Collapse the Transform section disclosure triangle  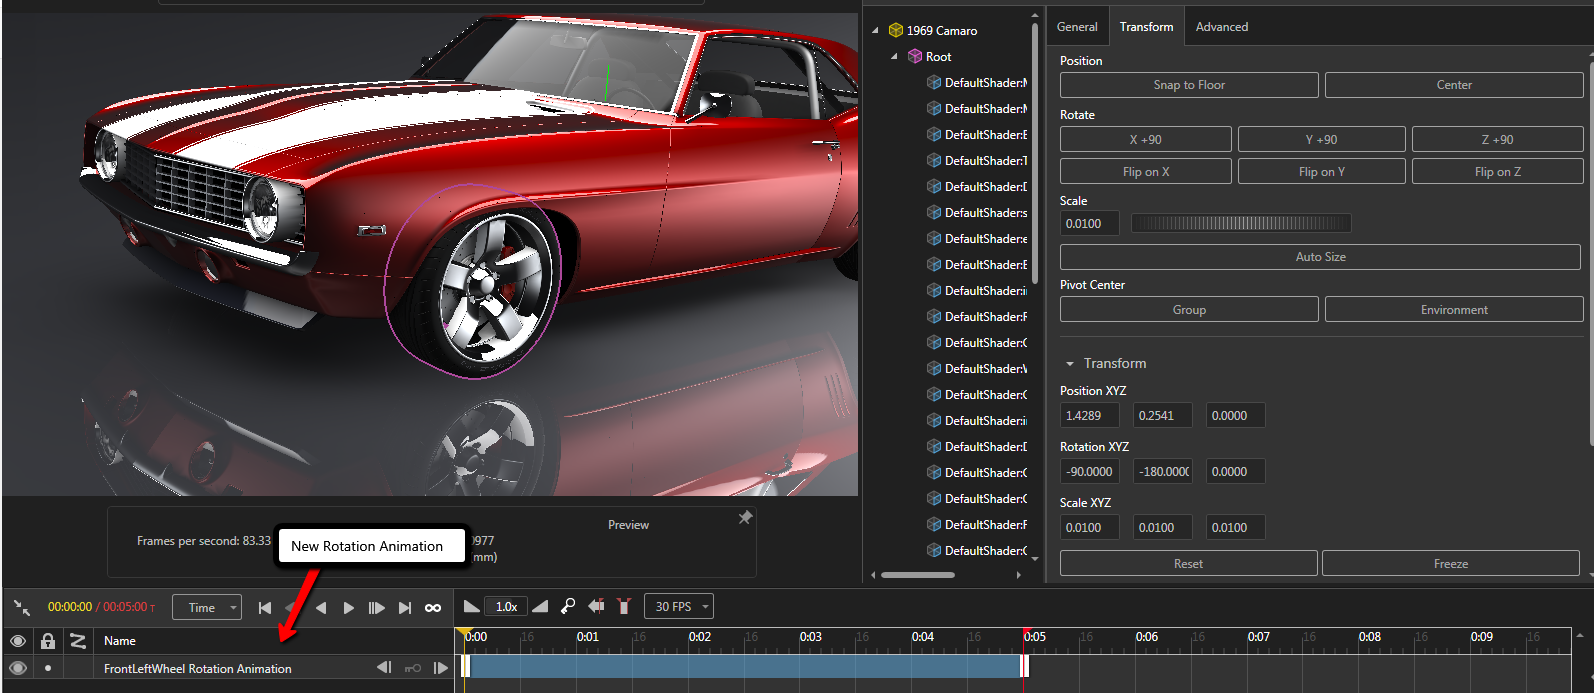tap(1069, 364)
